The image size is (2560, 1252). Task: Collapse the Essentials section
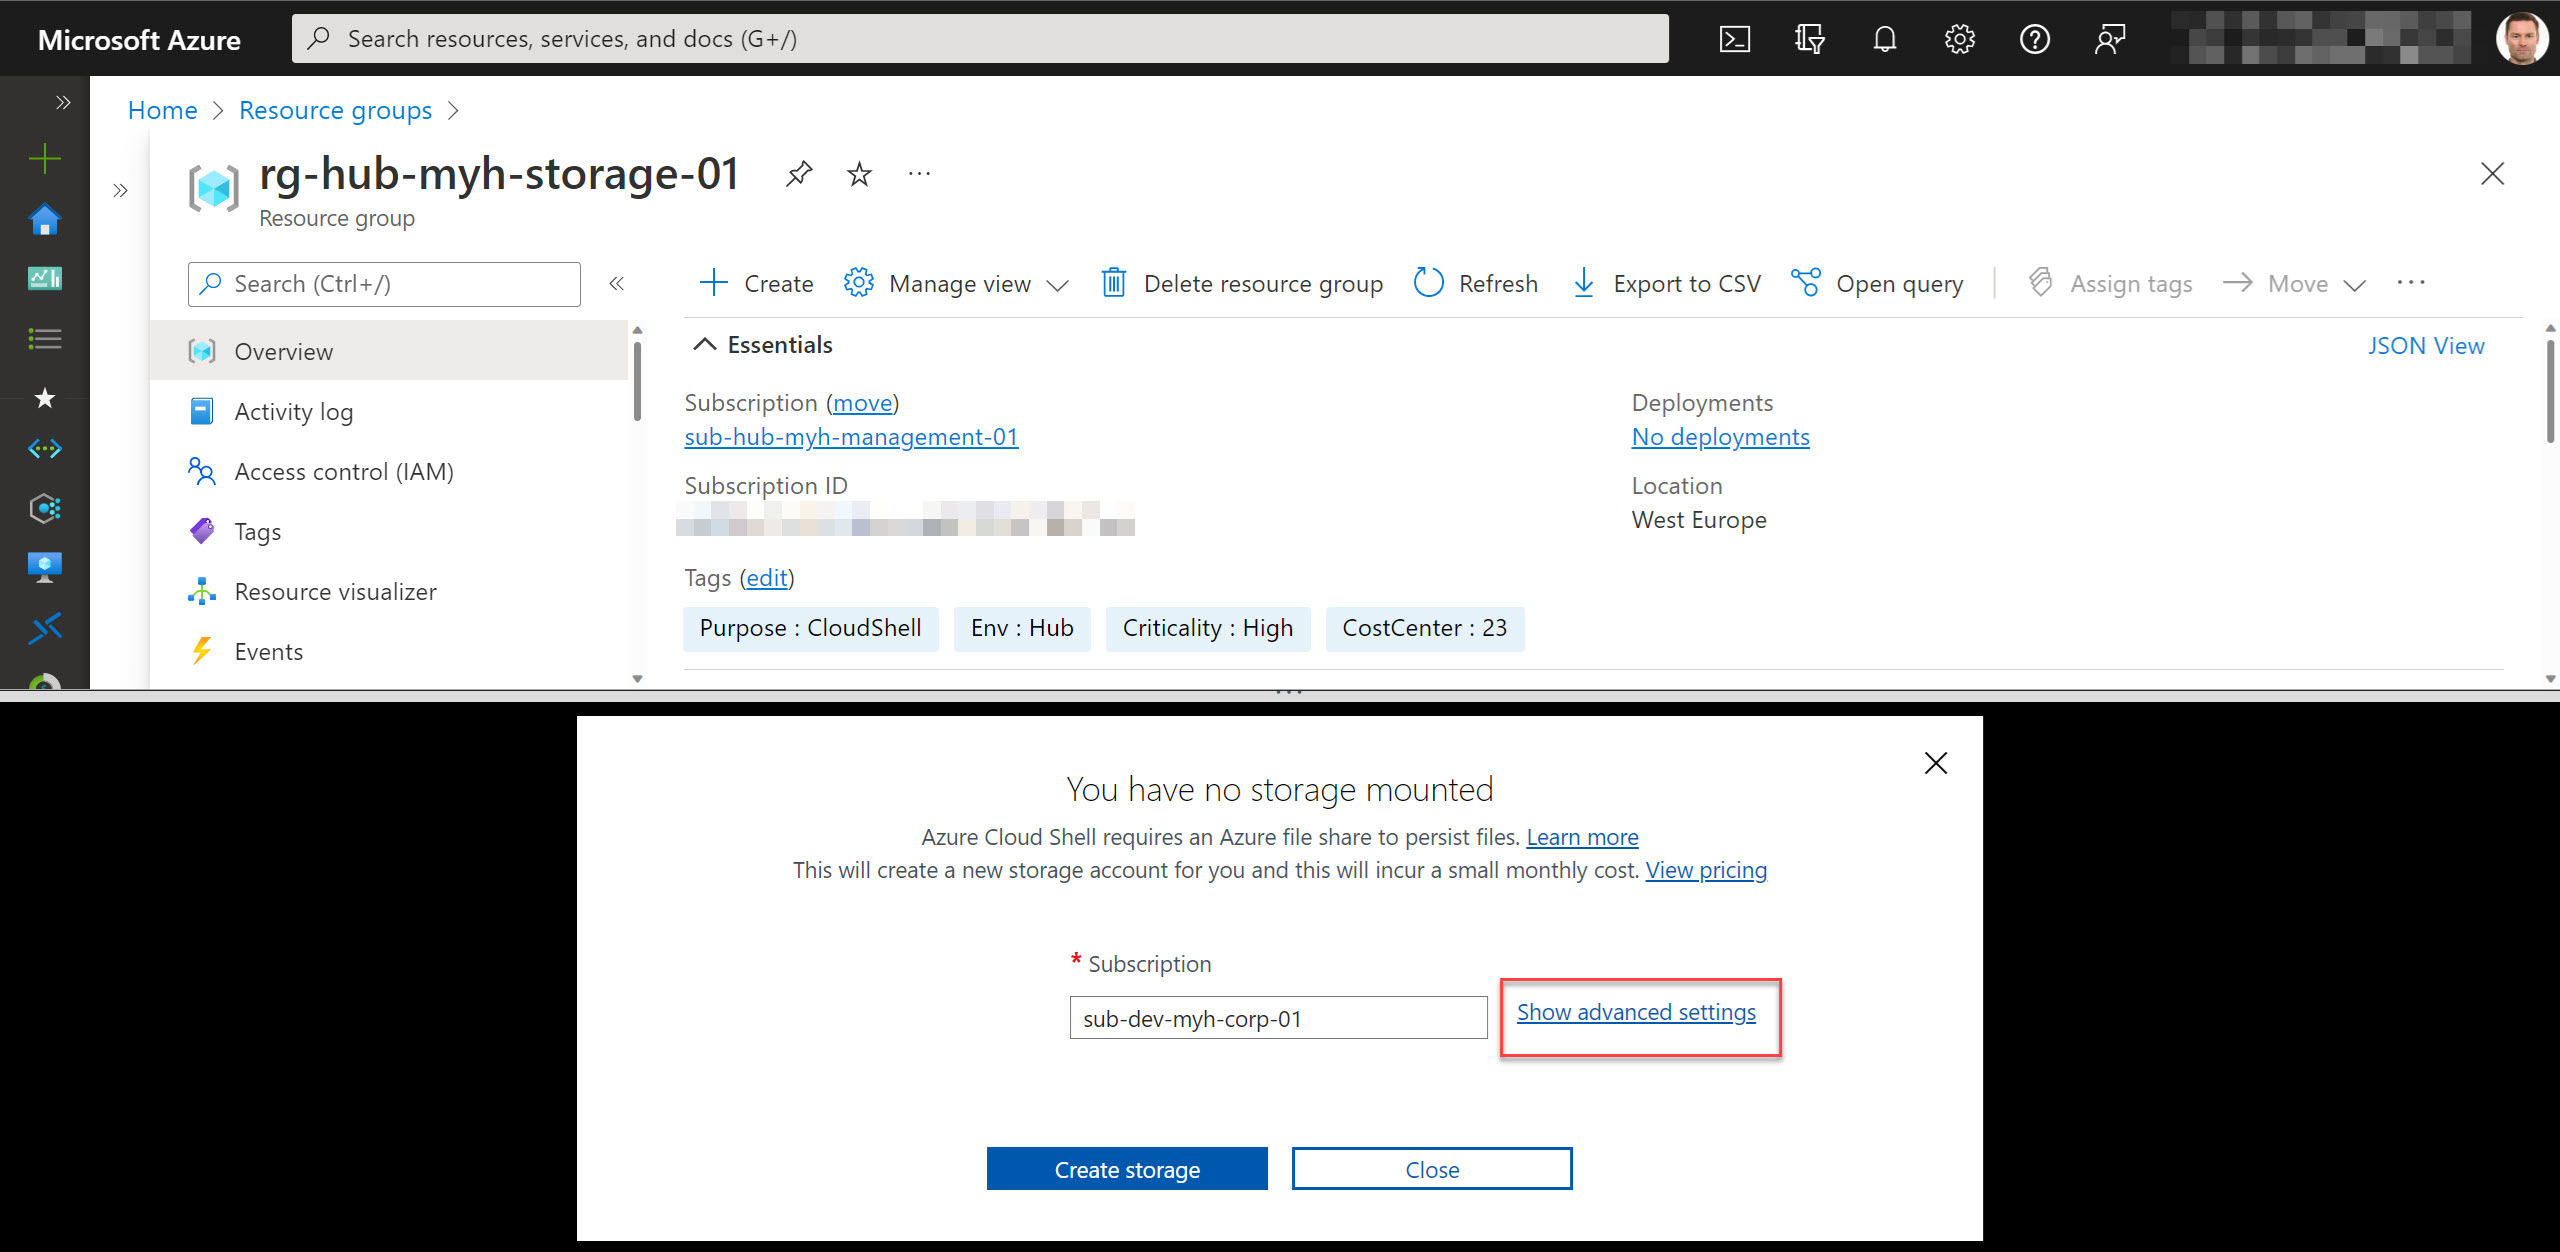coord(706,343)
